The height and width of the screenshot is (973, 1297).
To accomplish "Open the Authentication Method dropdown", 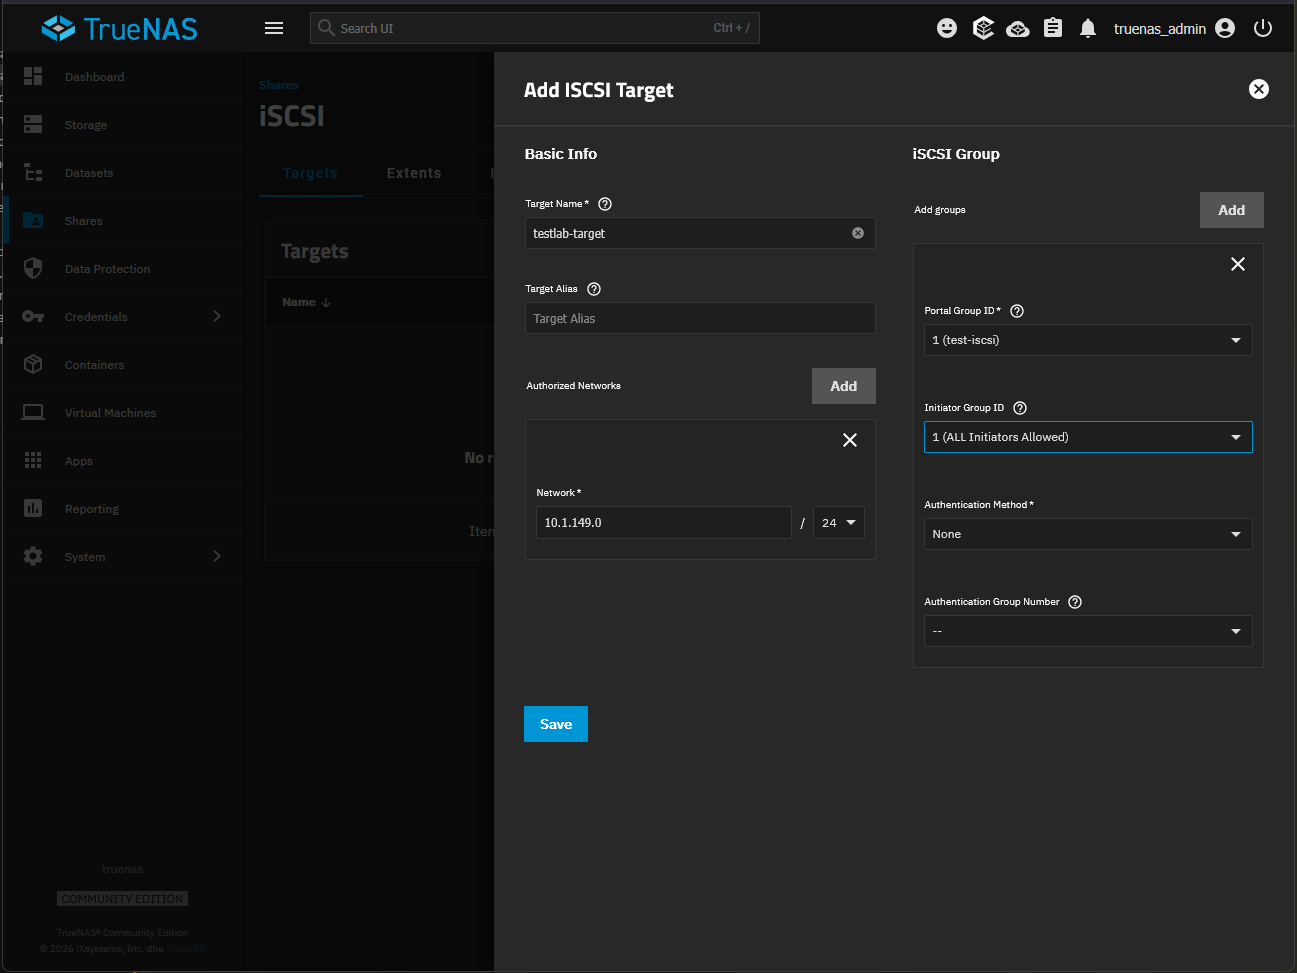I will tap(1088, 534).
